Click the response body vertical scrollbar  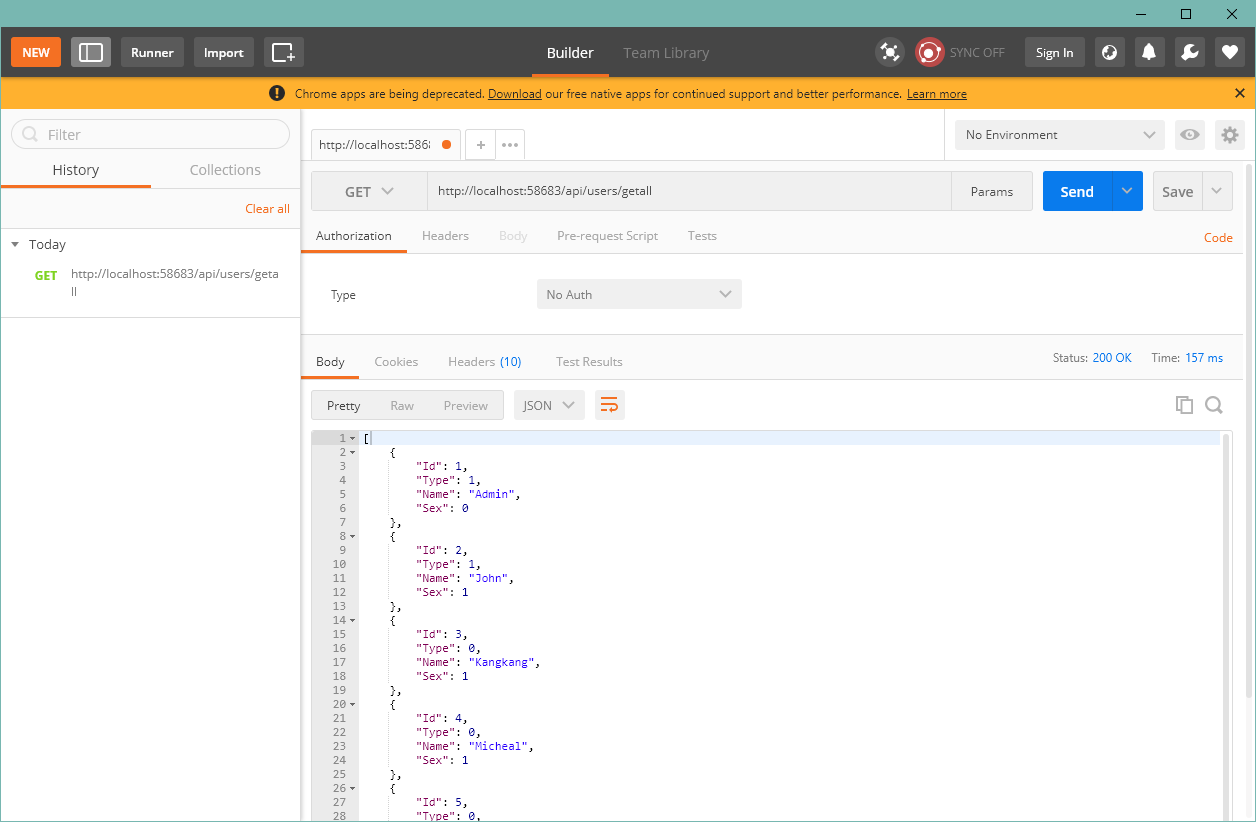point(1226,626)
